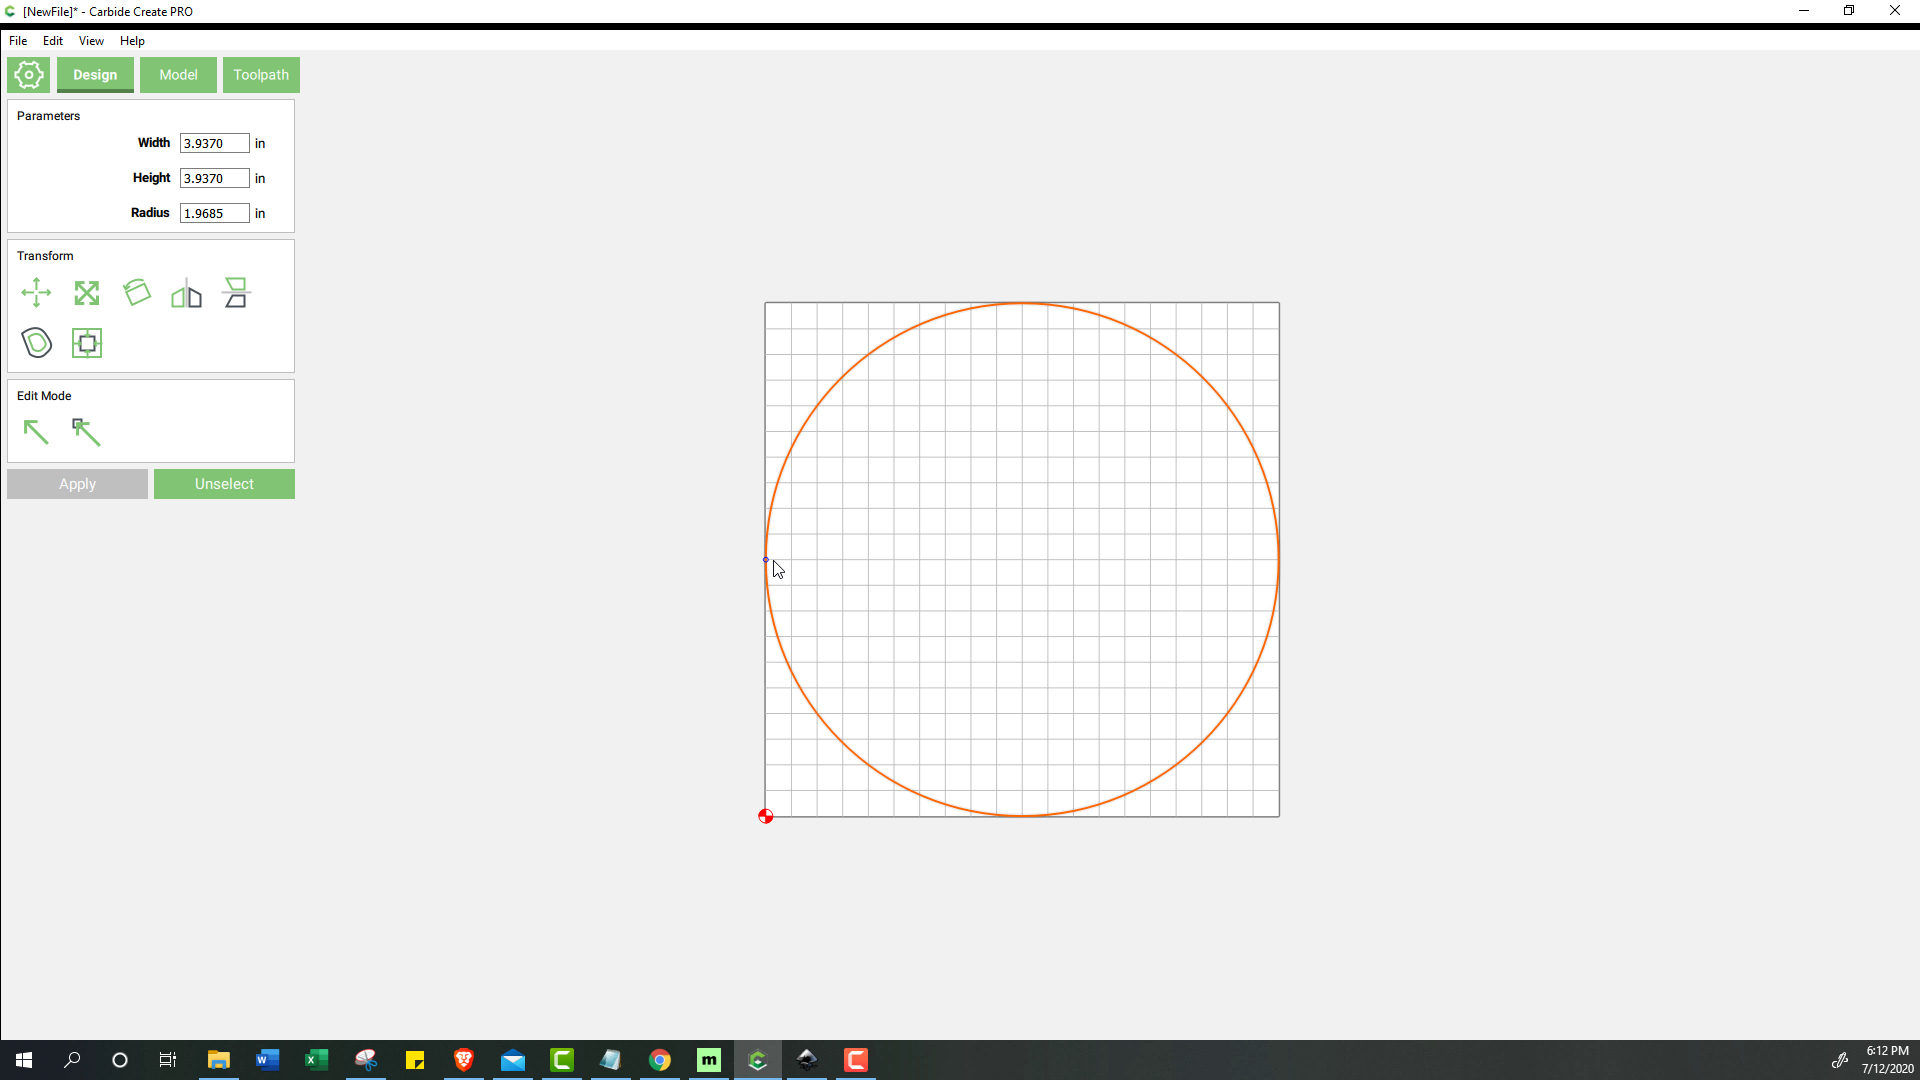Open the Model tab

pyautogui.click(x=178, y=74)
